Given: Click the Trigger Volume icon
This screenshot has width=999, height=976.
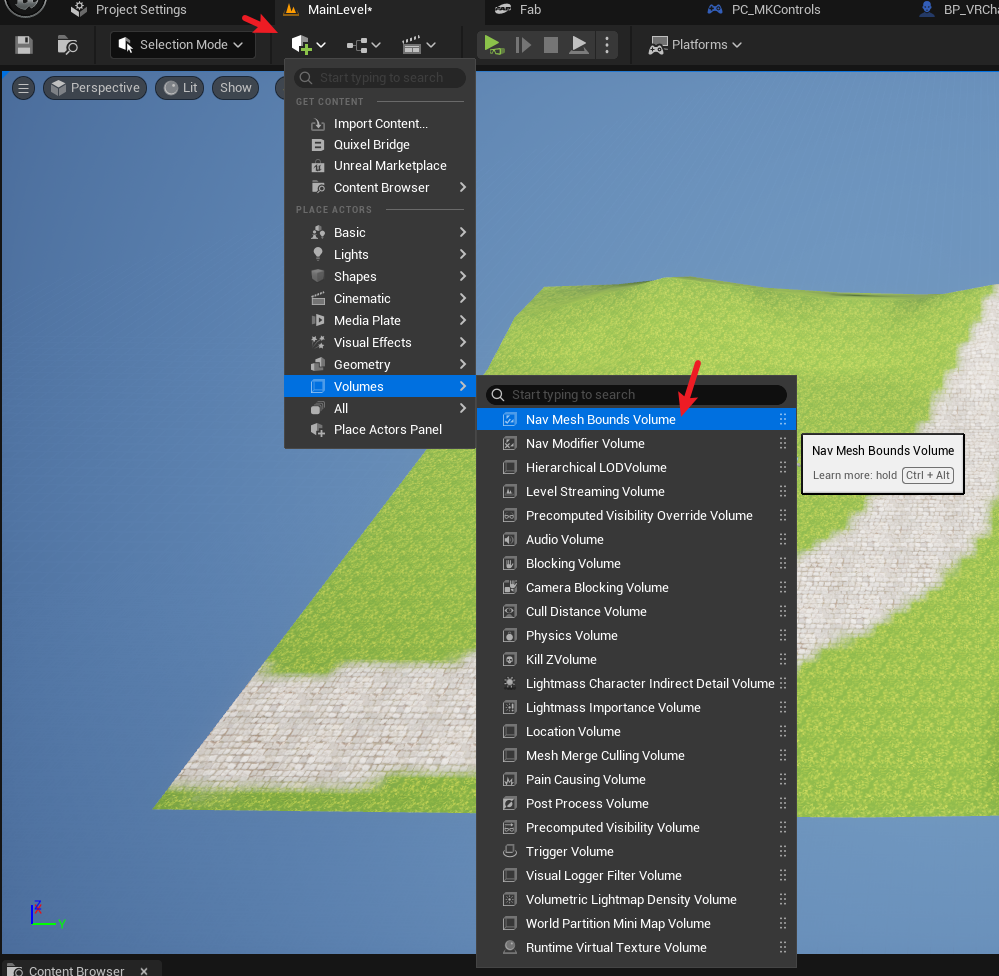Looking at the screenshot, I should click(510, 852).
